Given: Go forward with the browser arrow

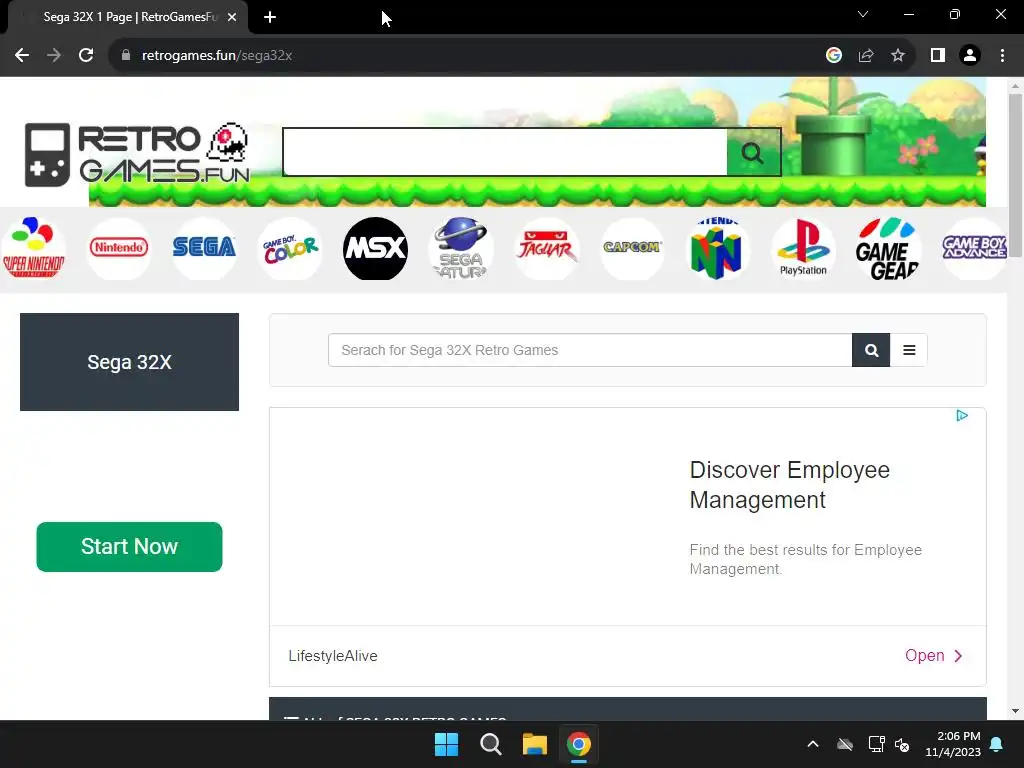Looking at the screenshot, I should pos(54,56).
